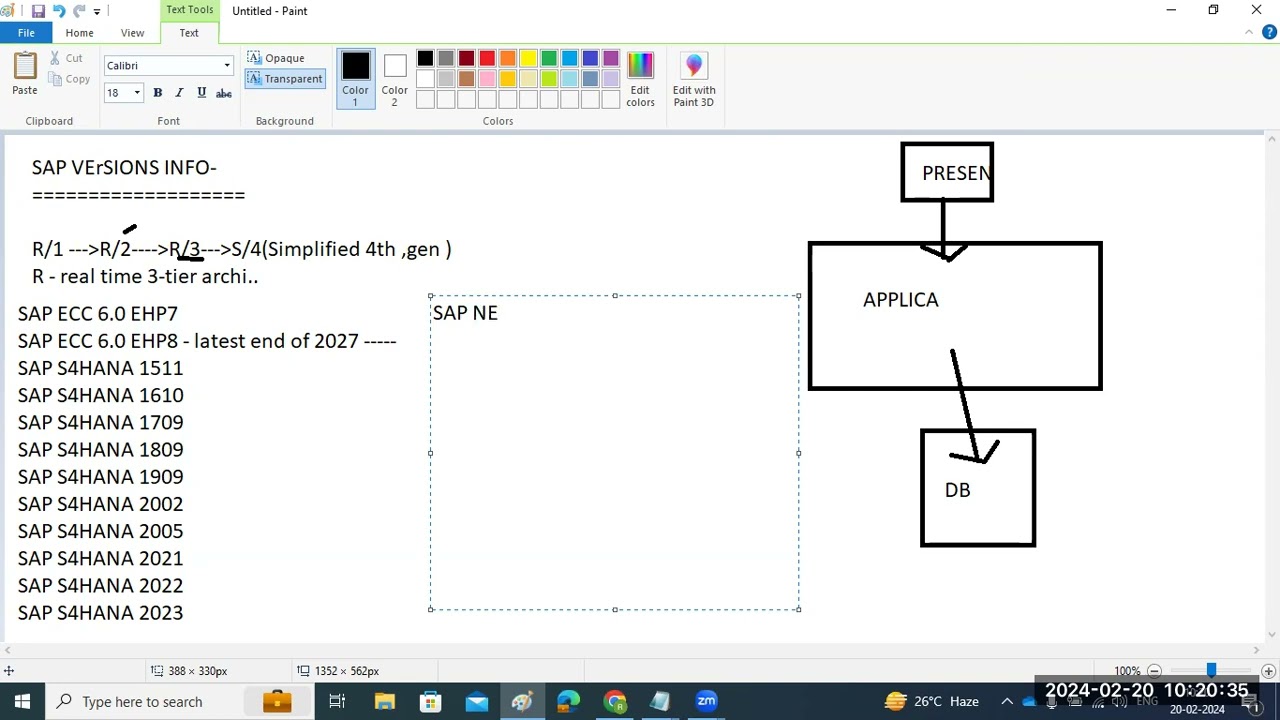Select the Color 2 button

(x=394, y=79)
